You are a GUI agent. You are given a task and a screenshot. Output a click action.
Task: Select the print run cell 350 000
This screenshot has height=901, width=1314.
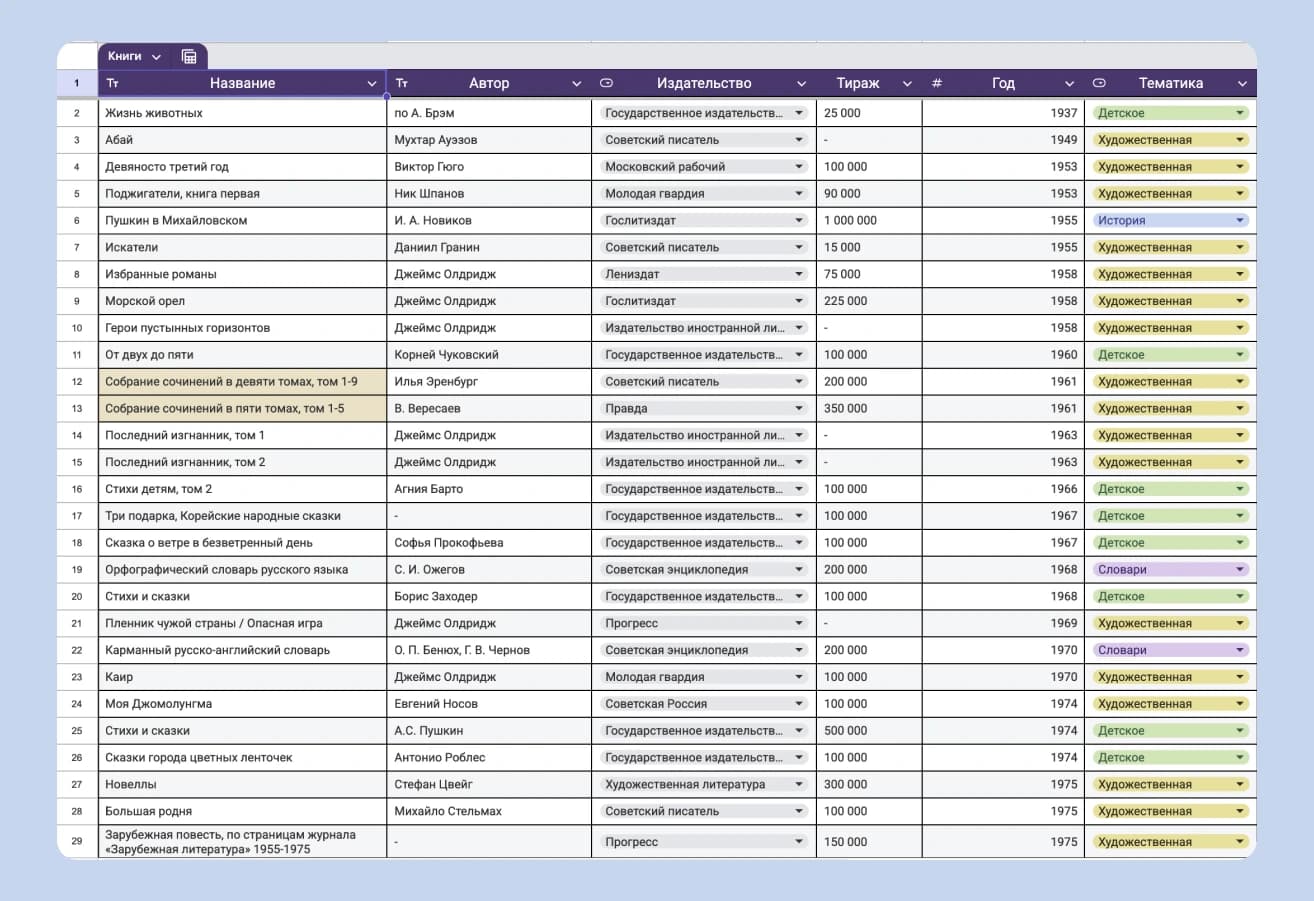[x=869, y=408]
